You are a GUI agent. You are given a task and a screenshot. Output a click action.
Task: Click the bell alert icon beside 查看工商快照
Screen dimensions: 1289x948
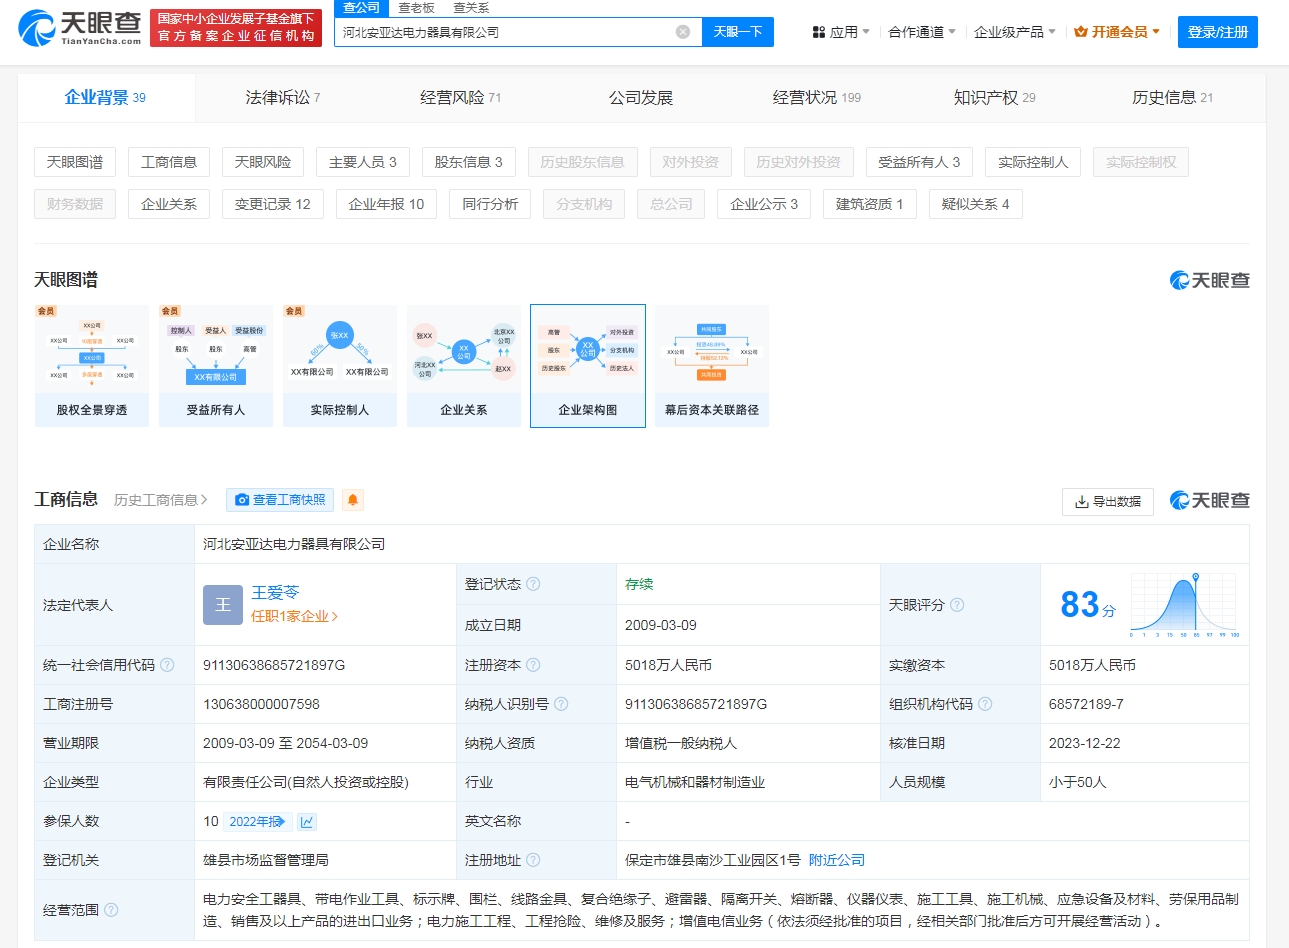click(x=353, y=500)
